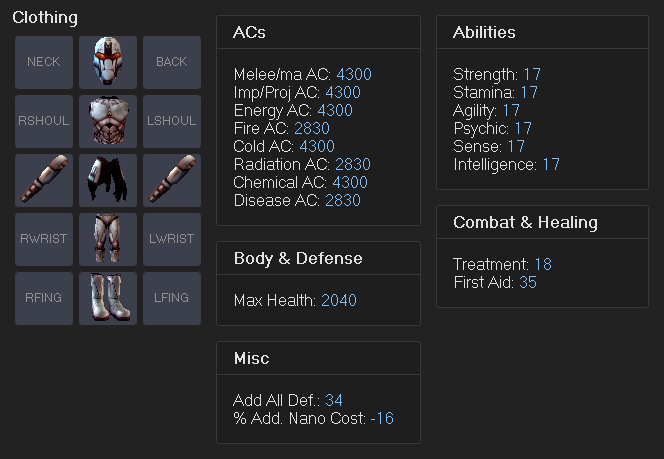Open the LFING ring slot
This screenshot has height=459, width=664.
pos(172,298)
